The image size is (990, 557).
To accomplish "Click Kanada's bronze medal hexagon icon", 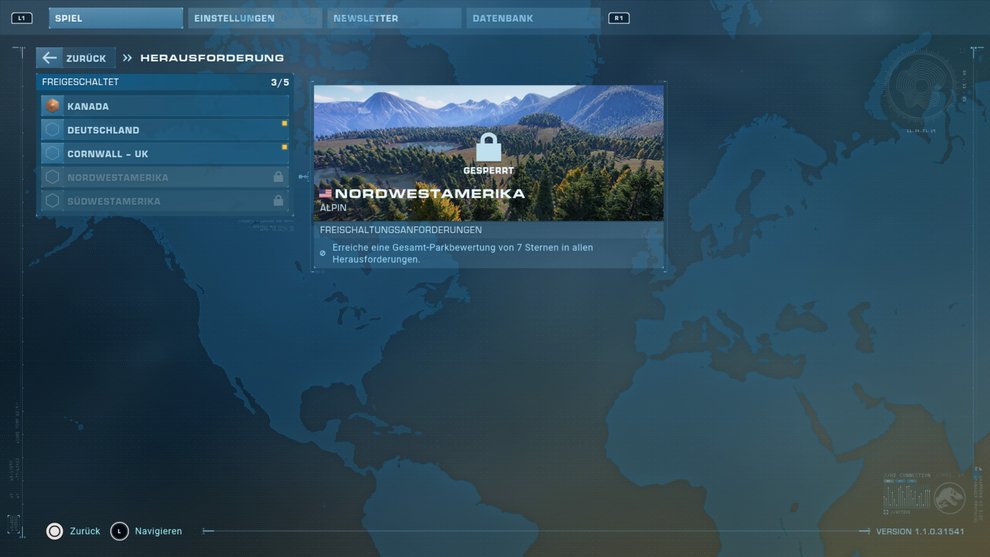I will pos(52,106).
